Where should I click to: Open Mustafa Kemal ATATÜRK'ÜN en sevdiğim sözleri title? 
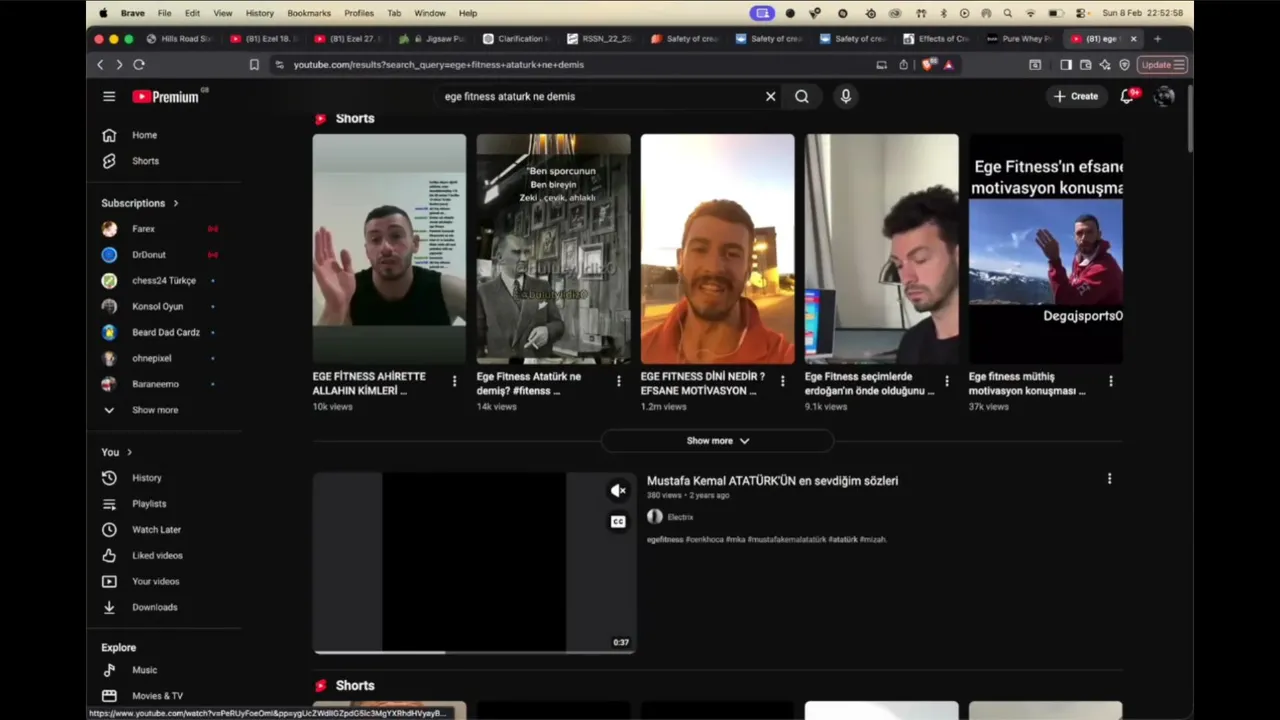click(x=772, y=481)
